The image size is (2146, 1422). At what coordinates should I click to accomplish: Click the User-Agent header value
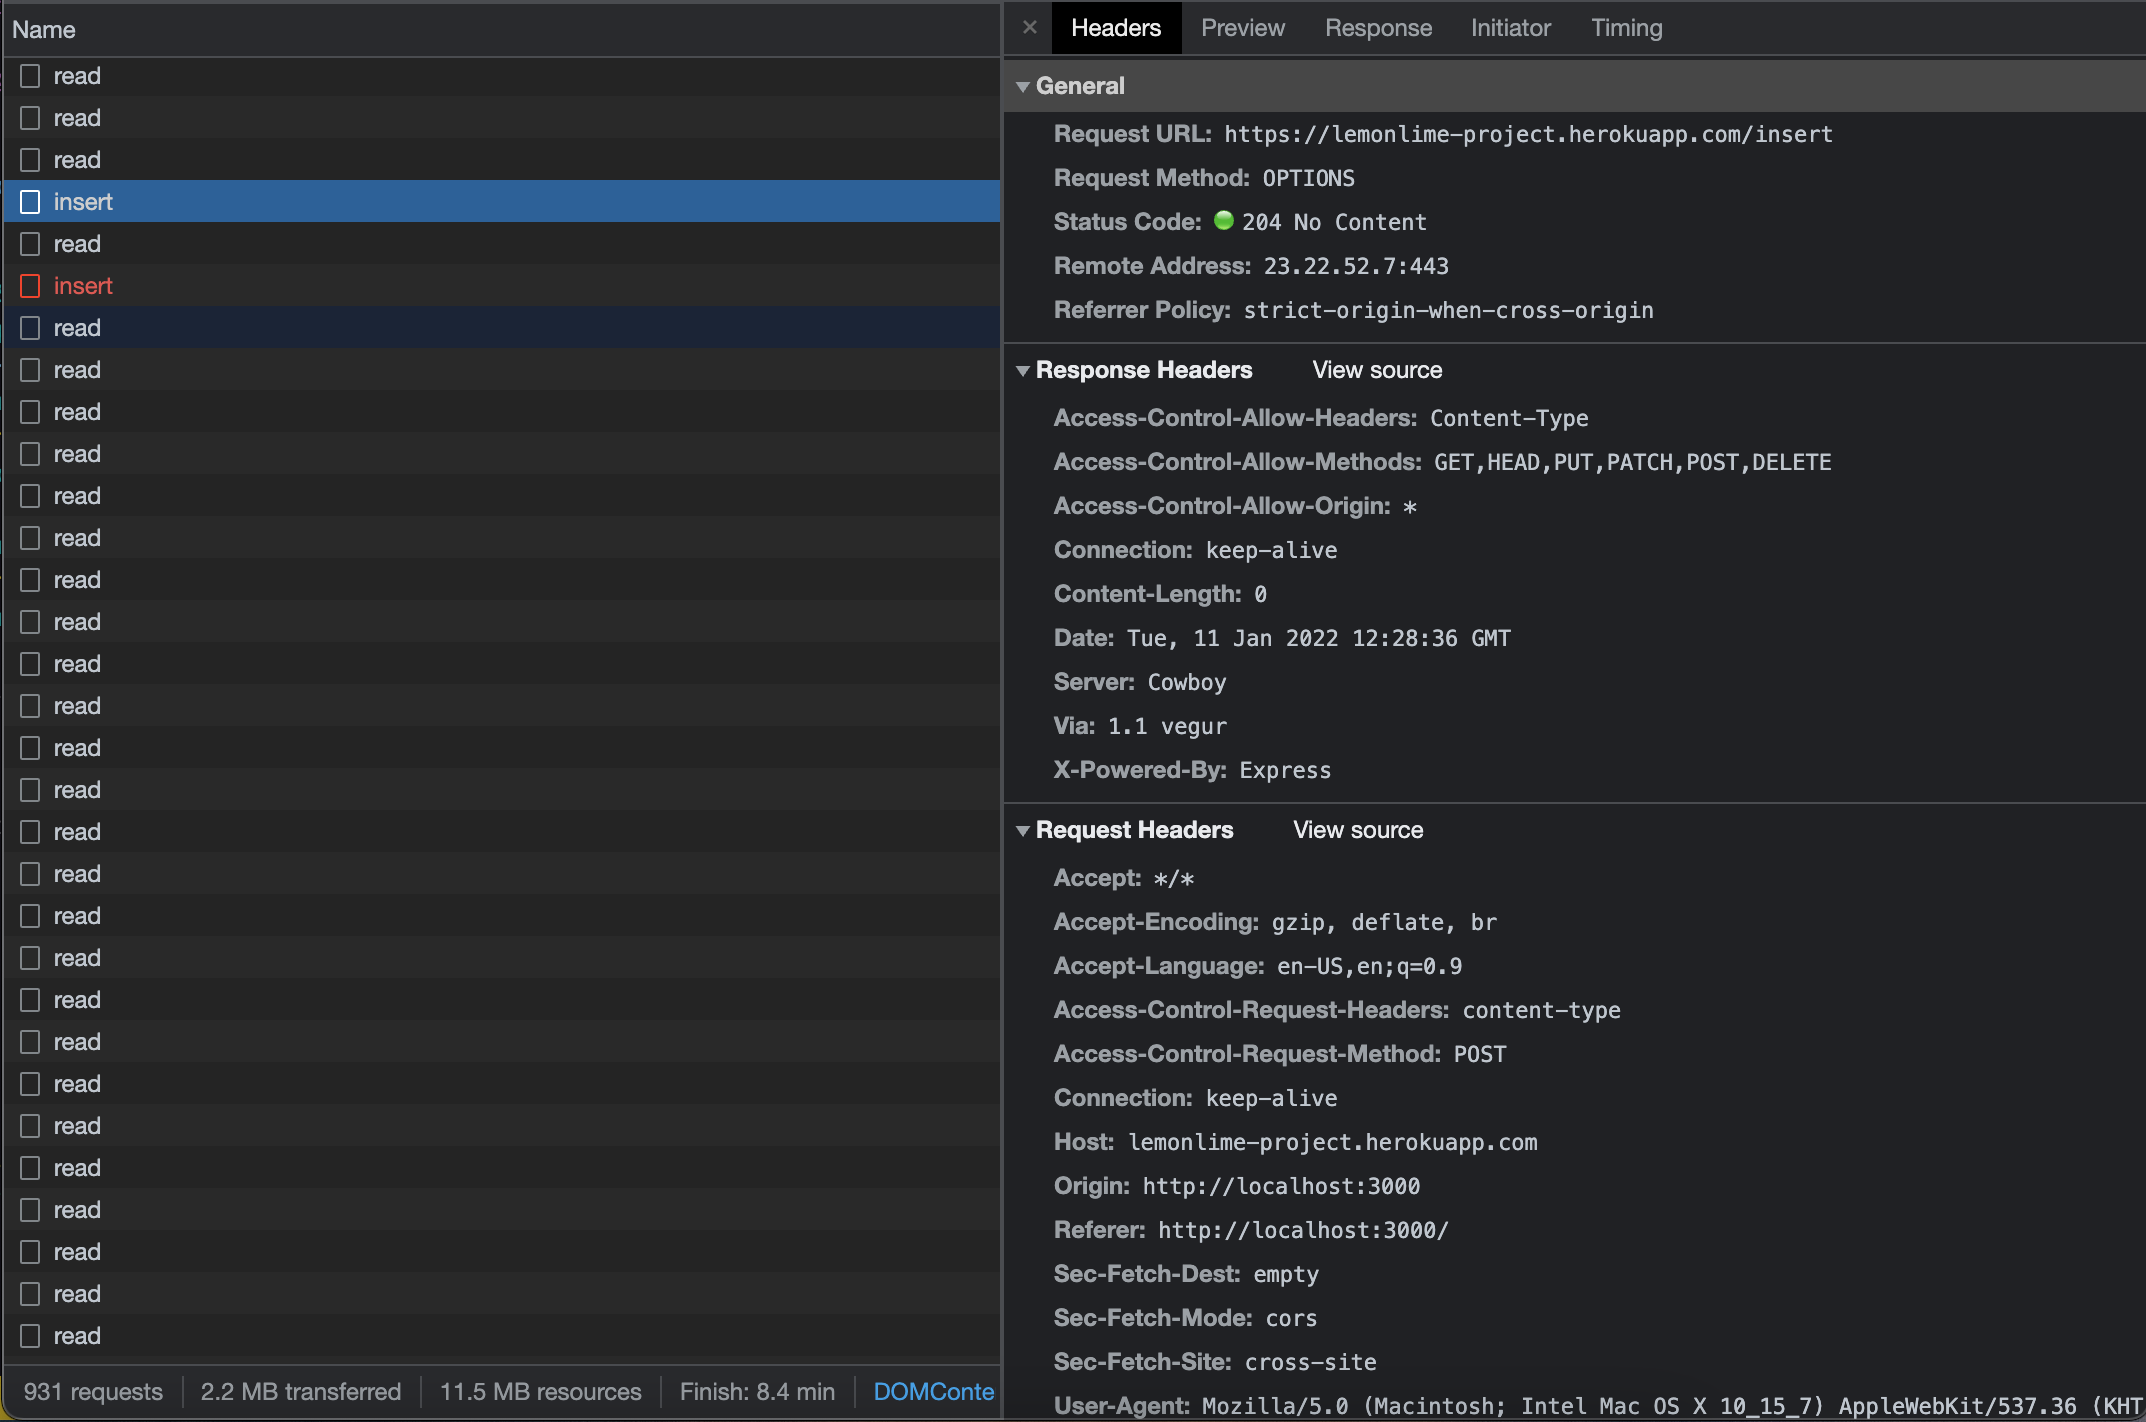coord(1671,1406)
